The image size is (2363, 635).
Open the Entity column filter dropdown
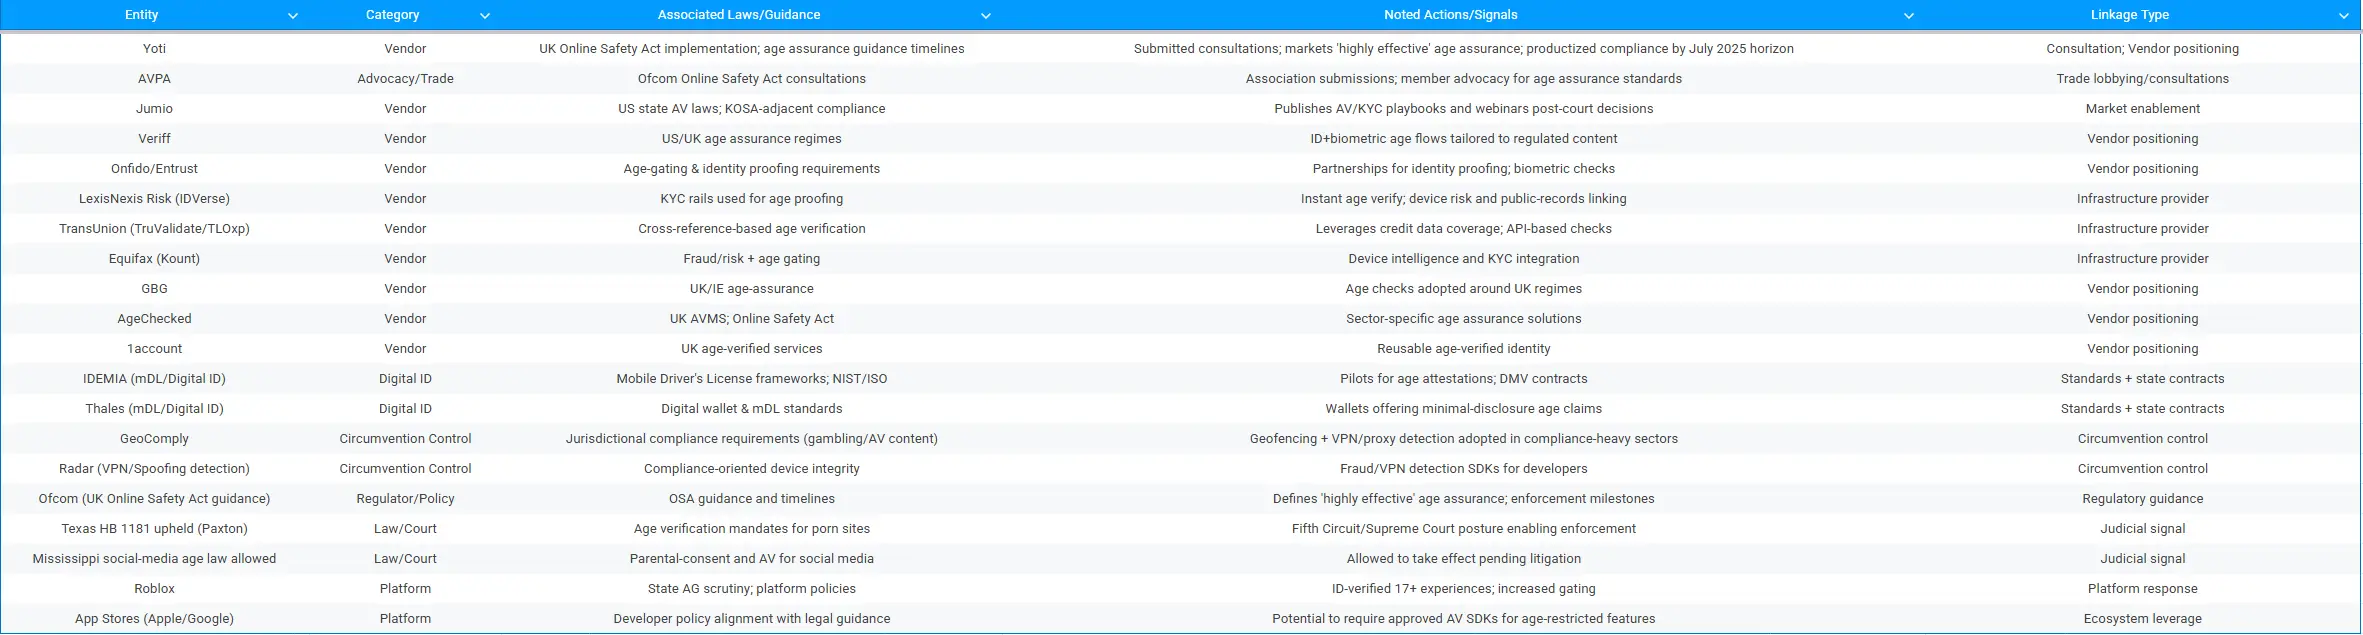click(293, 16)
